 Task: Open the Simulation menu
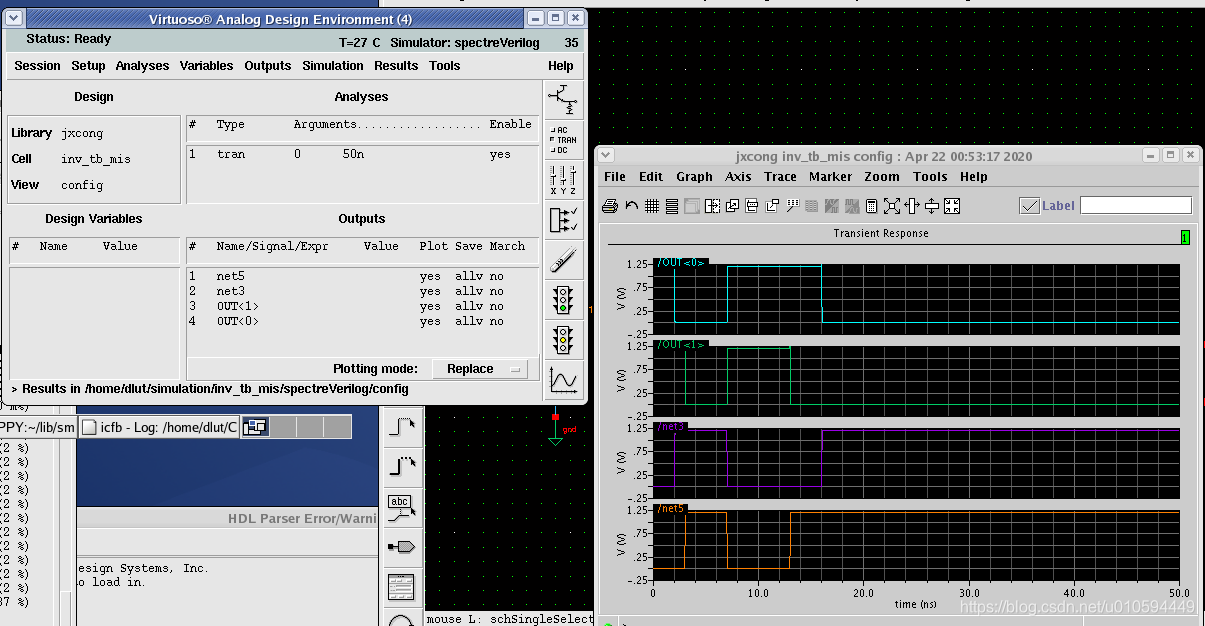pyautogui.click(x=333, y=66)
